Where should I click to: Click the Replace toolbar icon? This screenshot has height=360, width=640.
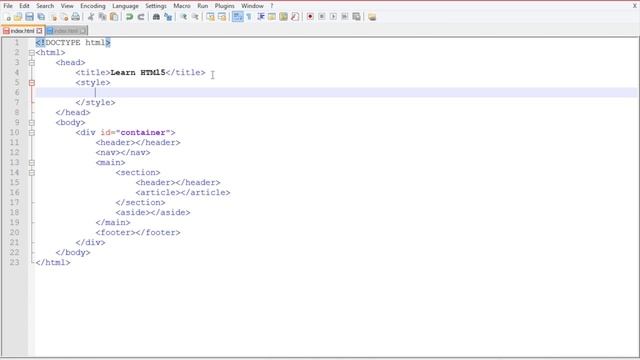tap(168, 17)
